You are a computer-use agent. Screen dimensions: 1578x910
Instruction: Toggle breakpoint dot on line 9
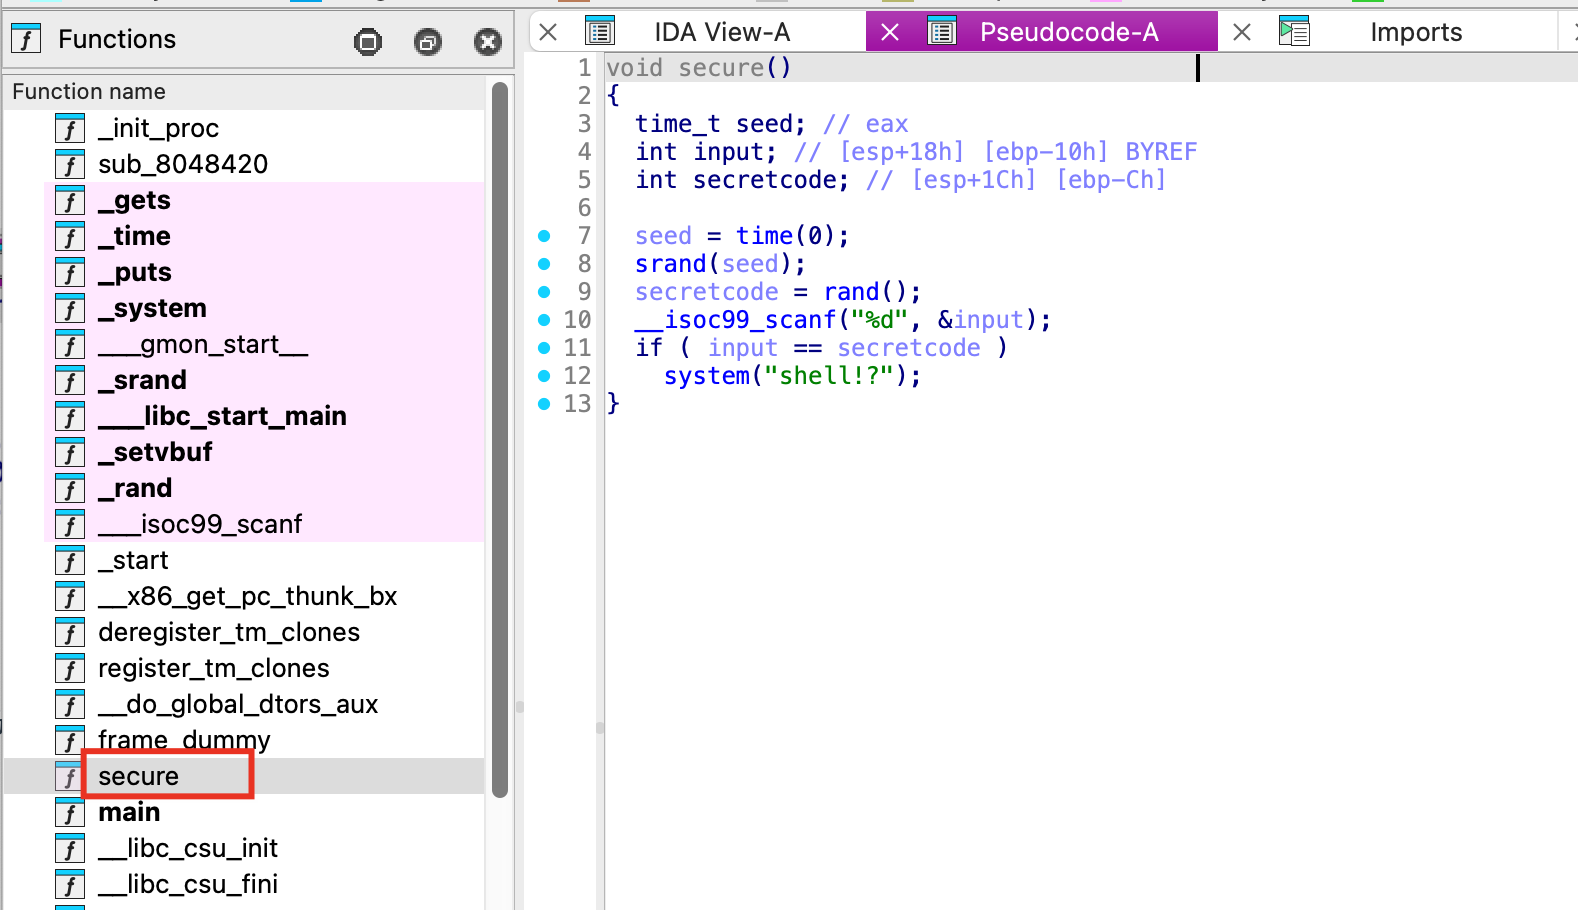pos(544,292)
